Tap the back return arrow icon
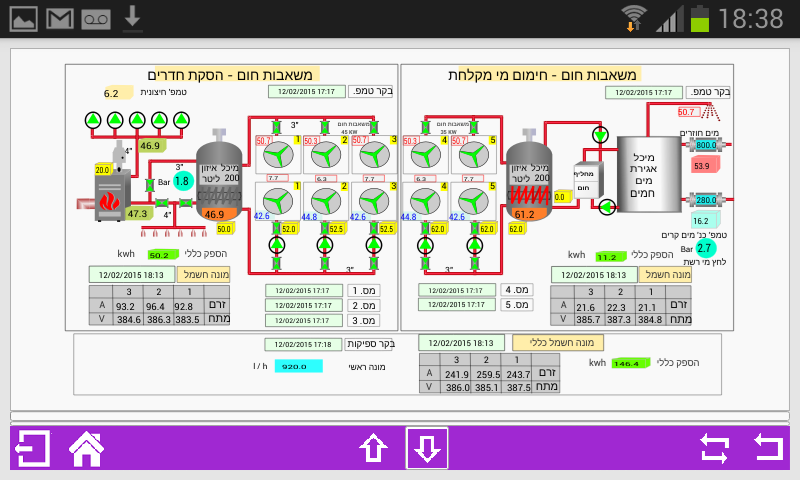This screenshot has height=480, width=800. (x=768, y=447)
